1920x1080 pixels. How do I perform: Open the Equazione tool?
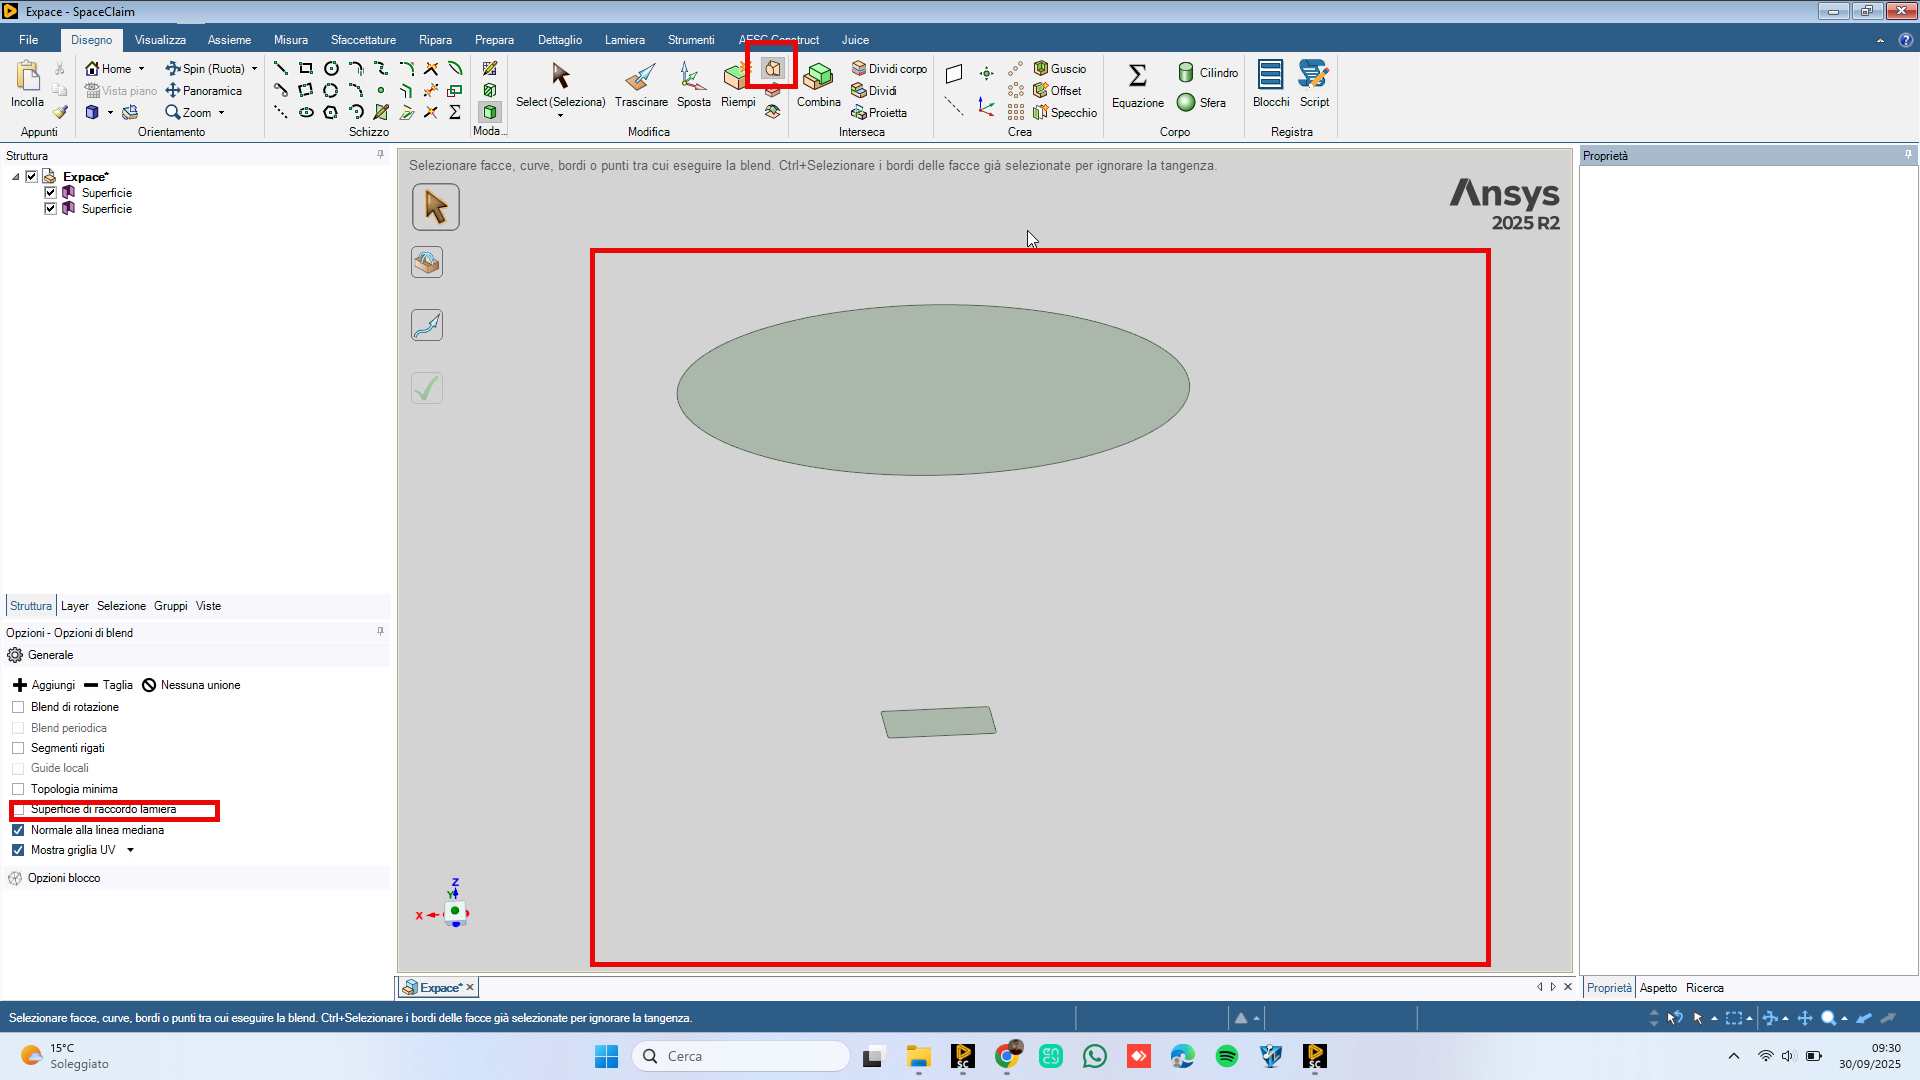1137,77
